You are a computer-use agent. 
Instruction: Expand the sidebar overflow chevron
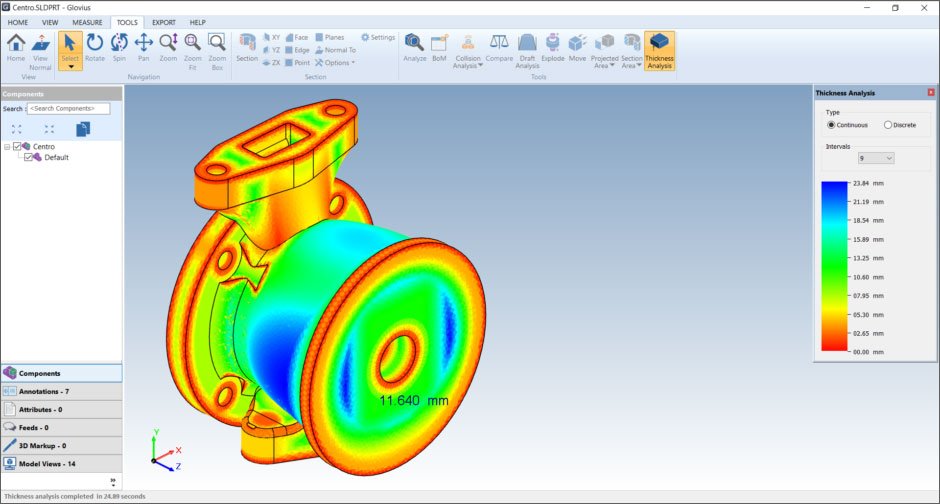point(113,481)
